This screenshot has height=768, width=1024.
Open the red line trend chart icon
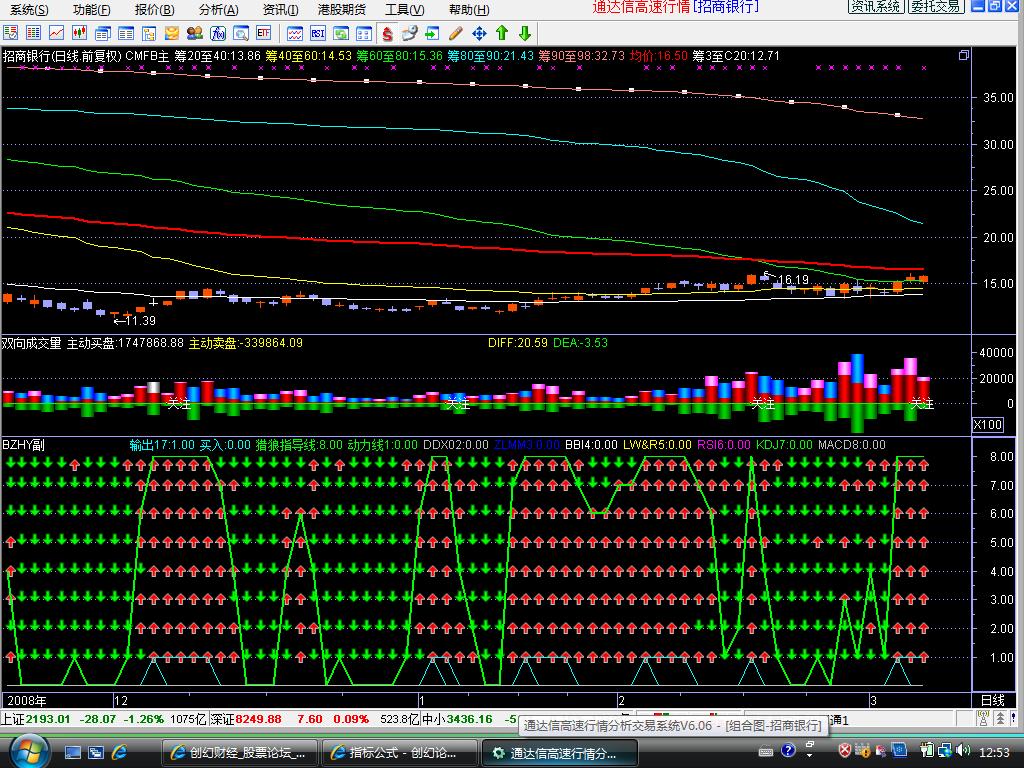[x=56, y=33]
